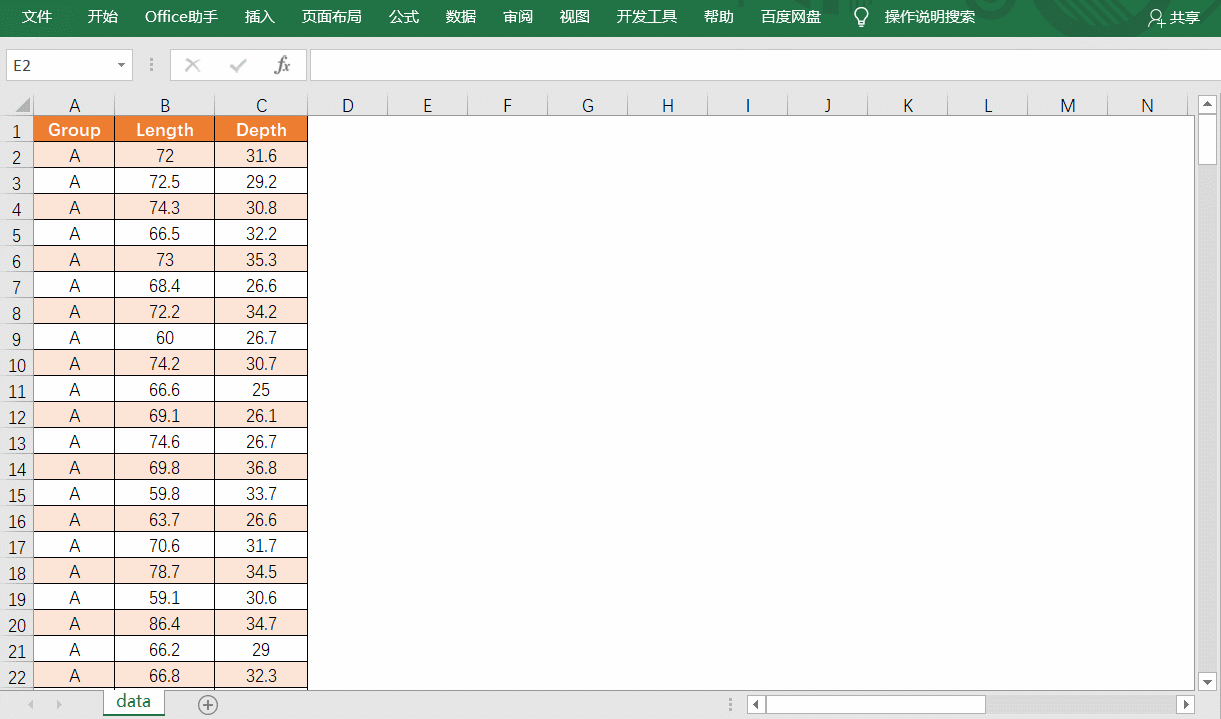This screenshot has width=1221, height=719.
Task: Select column B header
Action: tap(165, 105)
